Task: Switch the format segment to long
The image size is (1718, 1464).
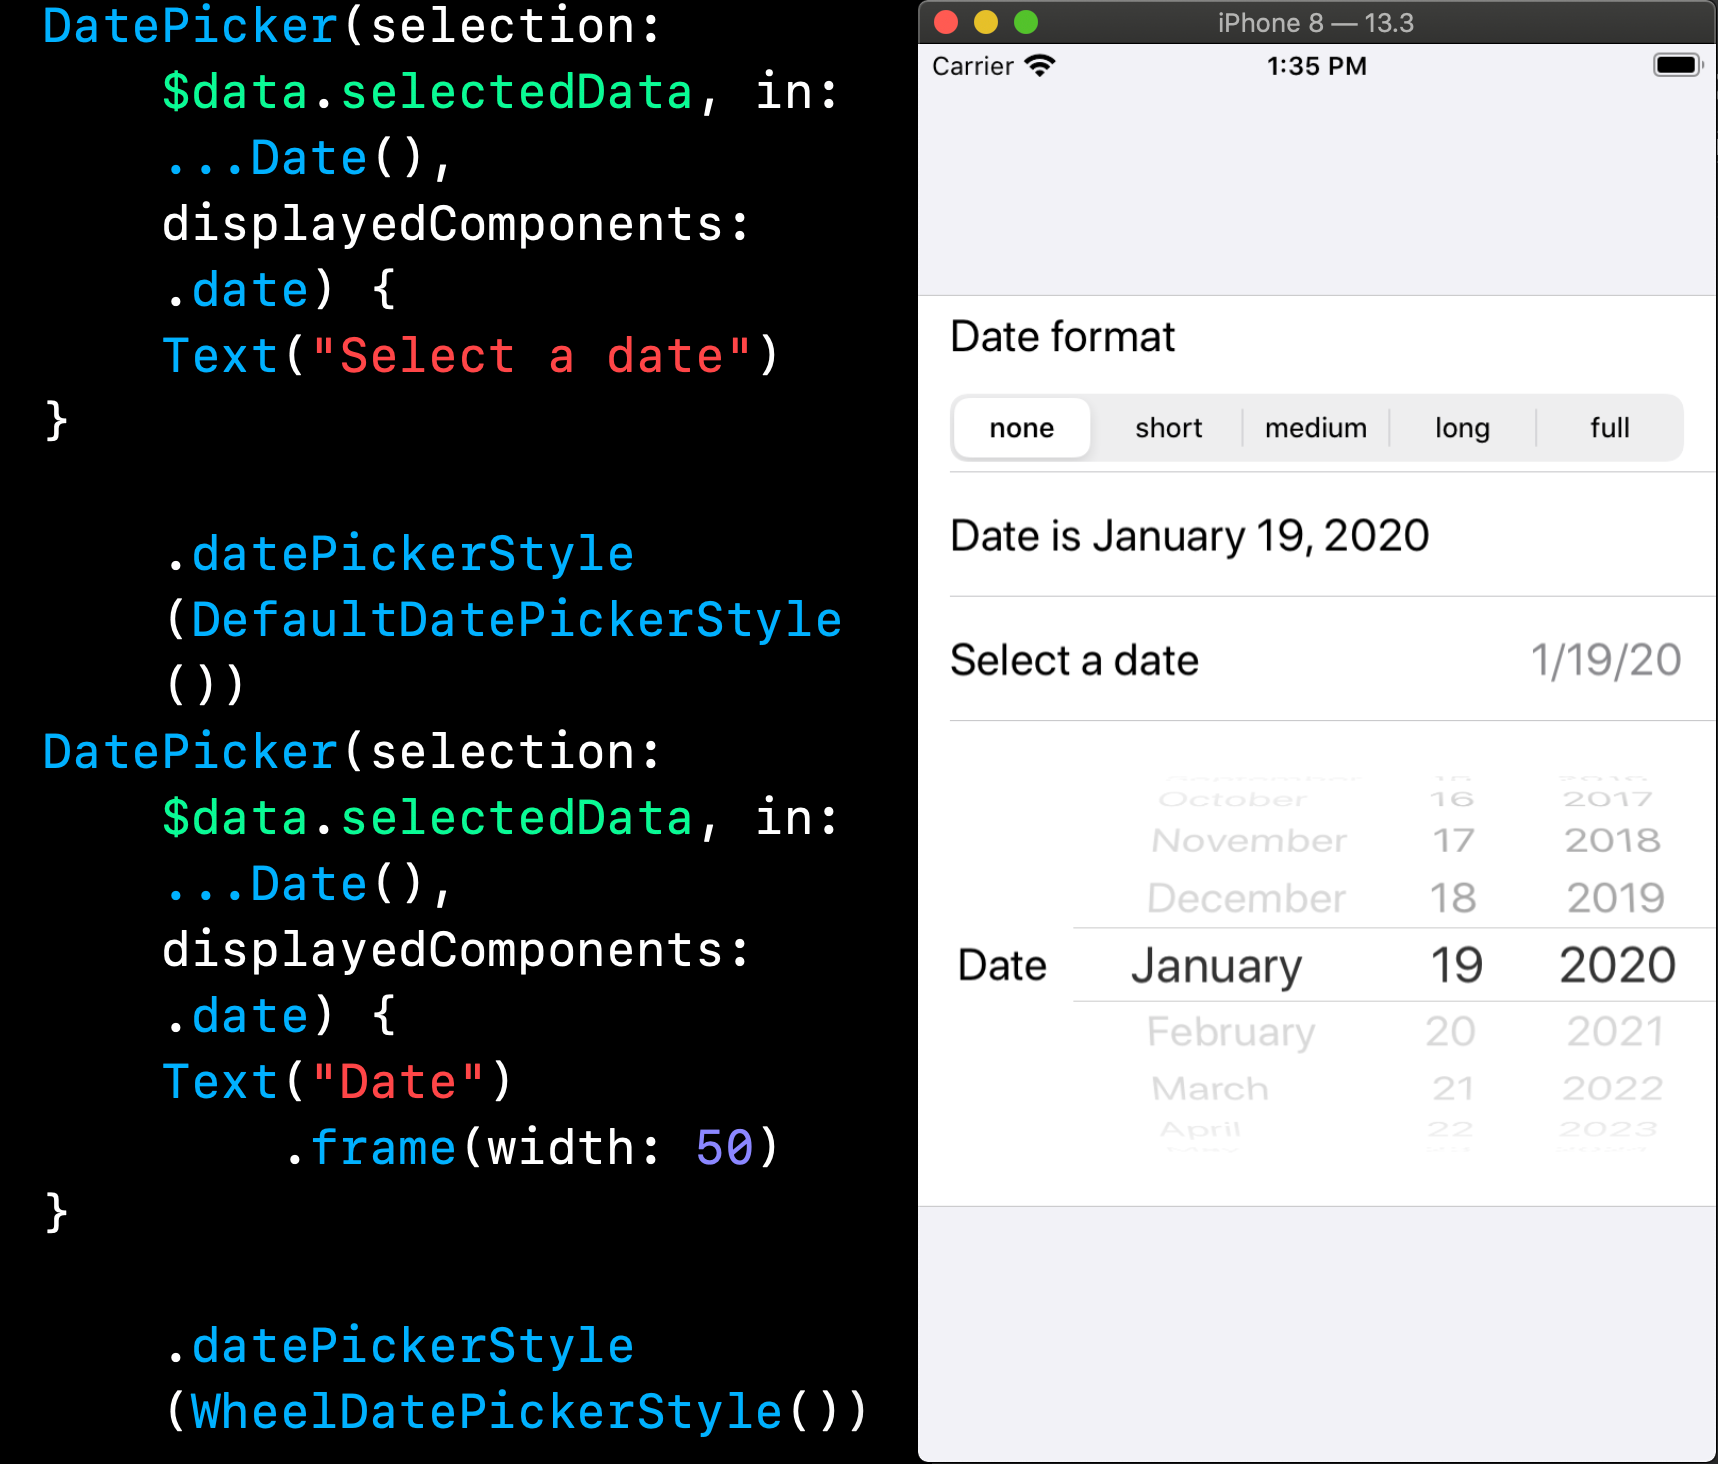Action: point(1461,427)
